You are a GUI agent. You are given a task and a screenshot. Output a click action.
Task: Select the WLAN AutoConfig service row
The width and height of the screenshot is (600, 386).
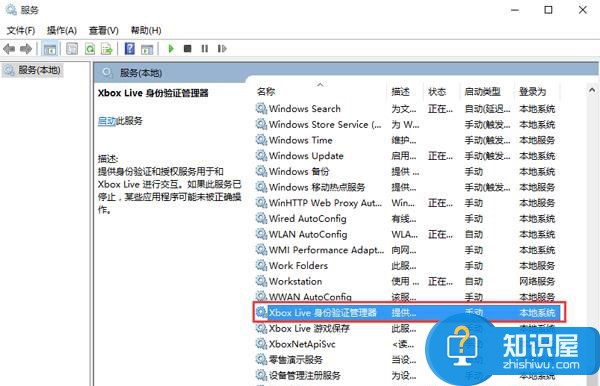(407, 234)
